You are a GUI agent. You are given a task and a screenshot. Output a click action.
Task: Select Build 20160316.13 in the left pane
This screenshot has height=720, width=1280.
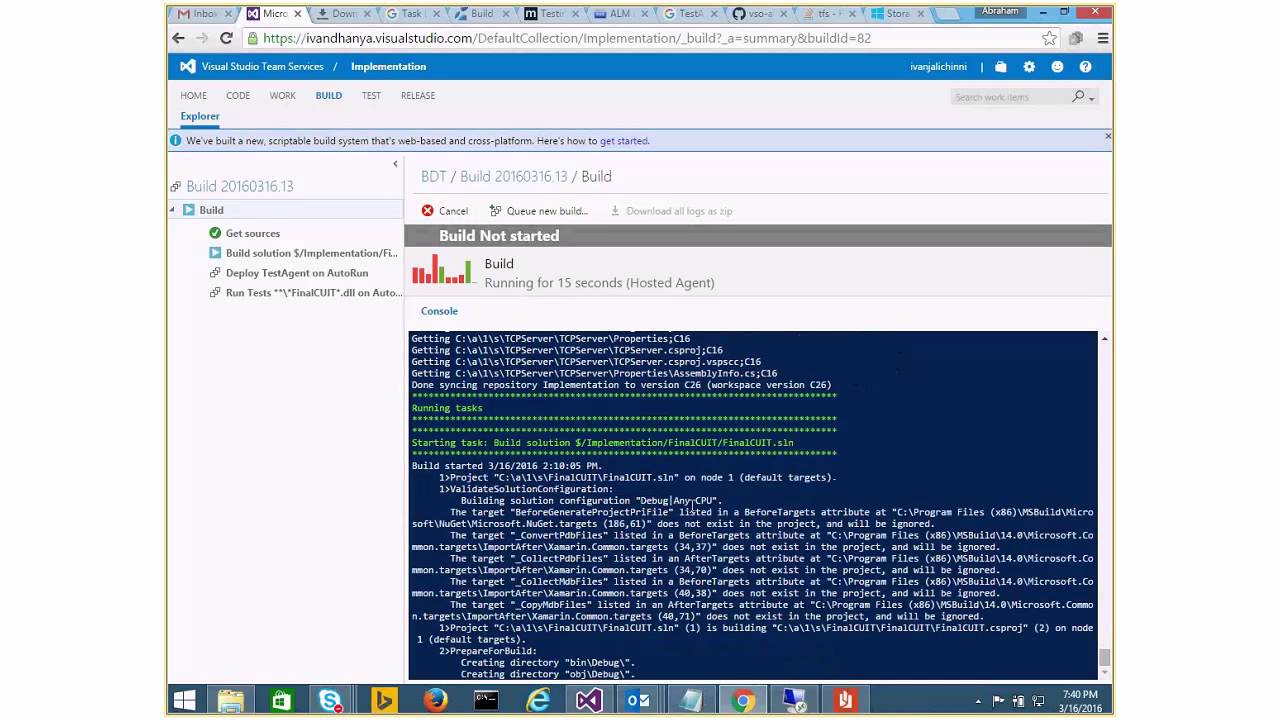coord(239,186)
